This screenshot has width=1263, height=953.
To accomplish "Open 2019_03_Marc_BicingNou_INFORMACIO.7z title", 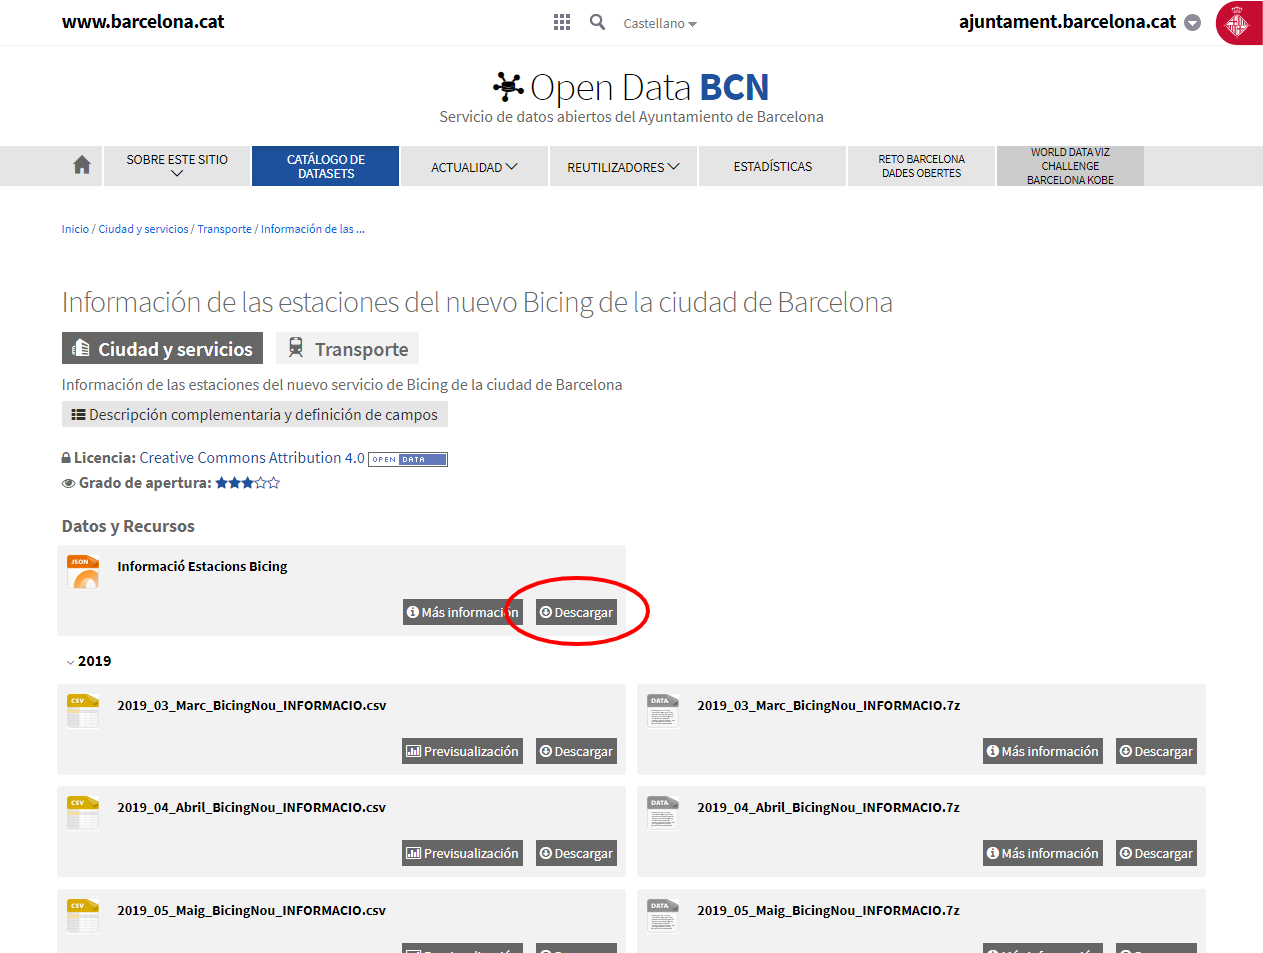I will (x=828, y=705).
